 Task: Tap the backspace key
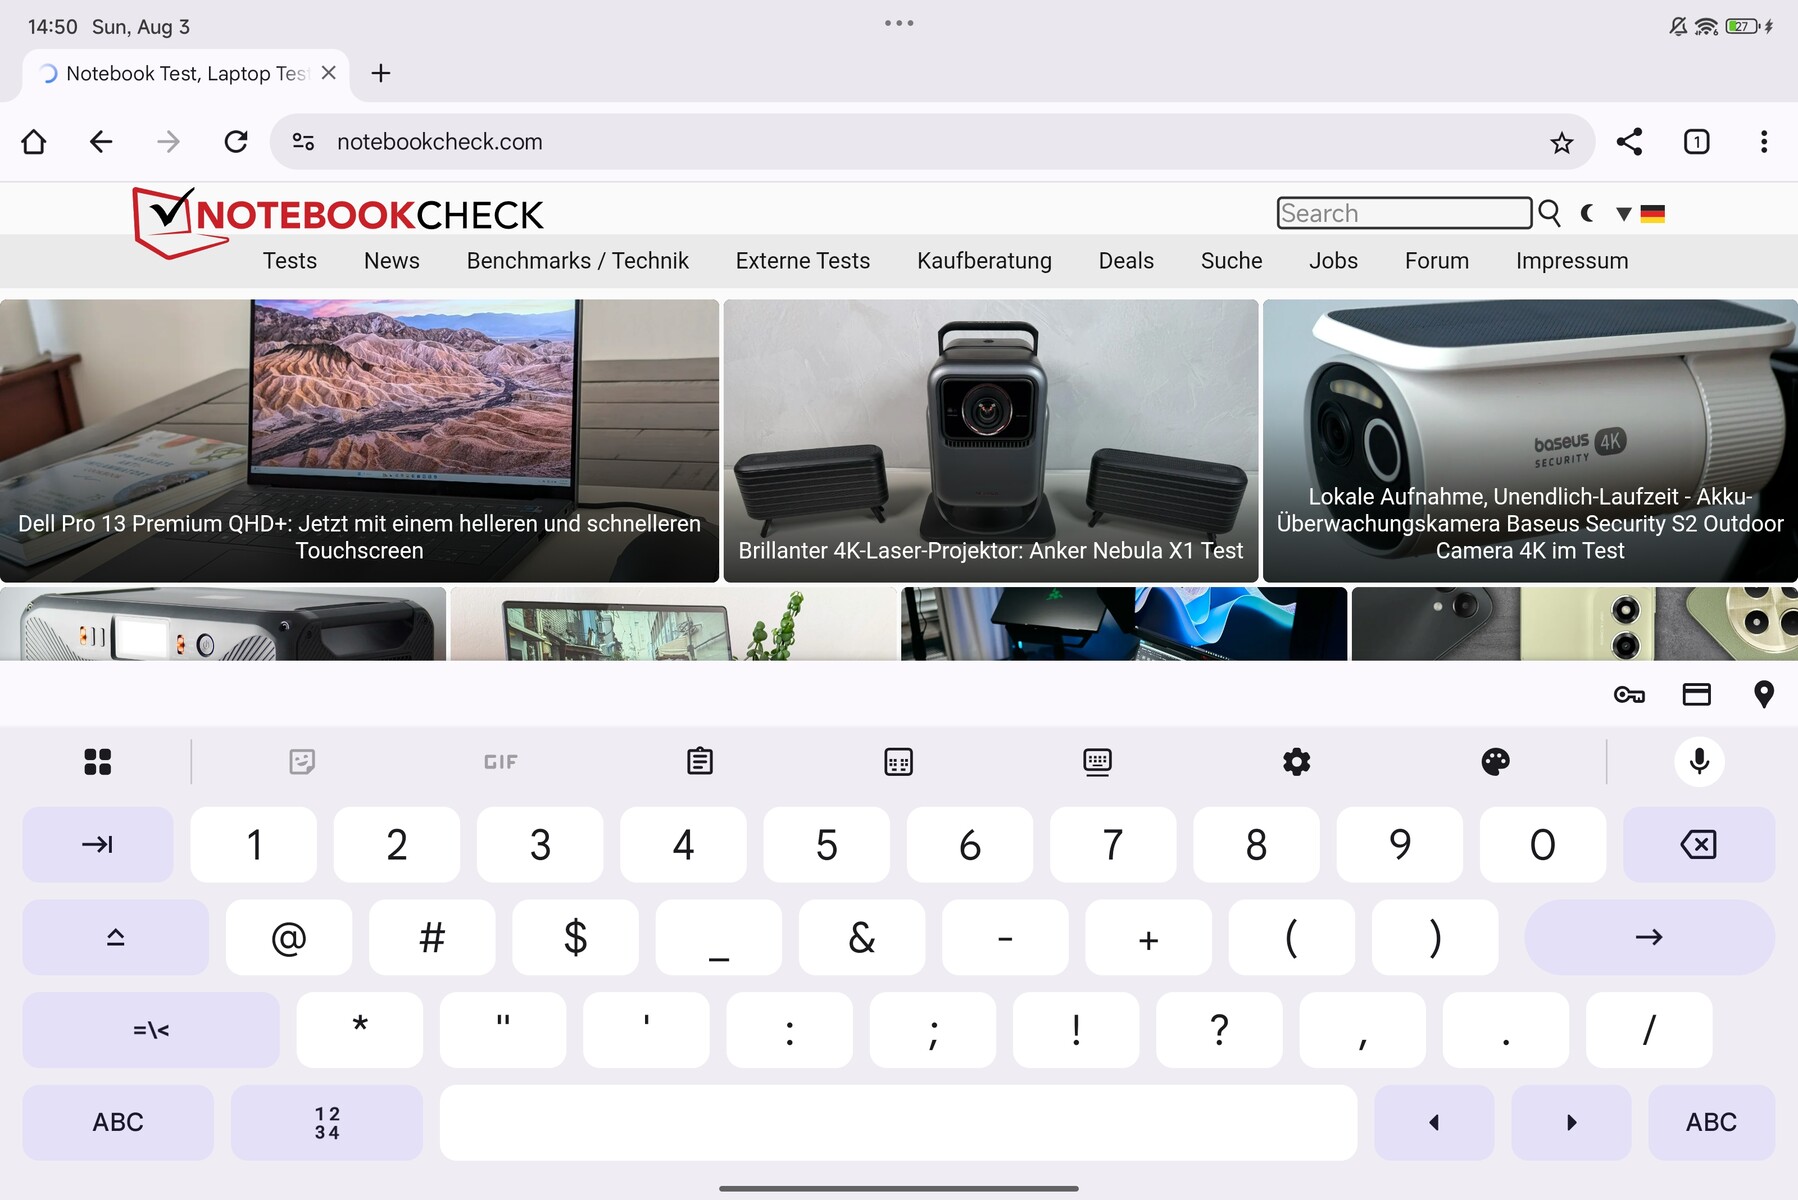click(1699, 845)
